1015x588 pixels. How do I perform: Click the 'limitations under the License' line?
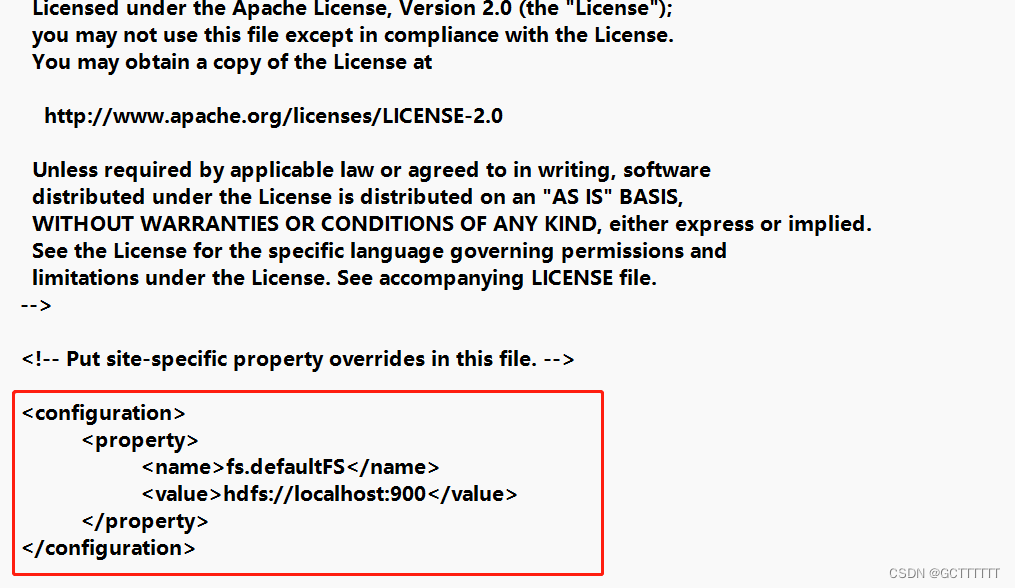tap(344, 278)
